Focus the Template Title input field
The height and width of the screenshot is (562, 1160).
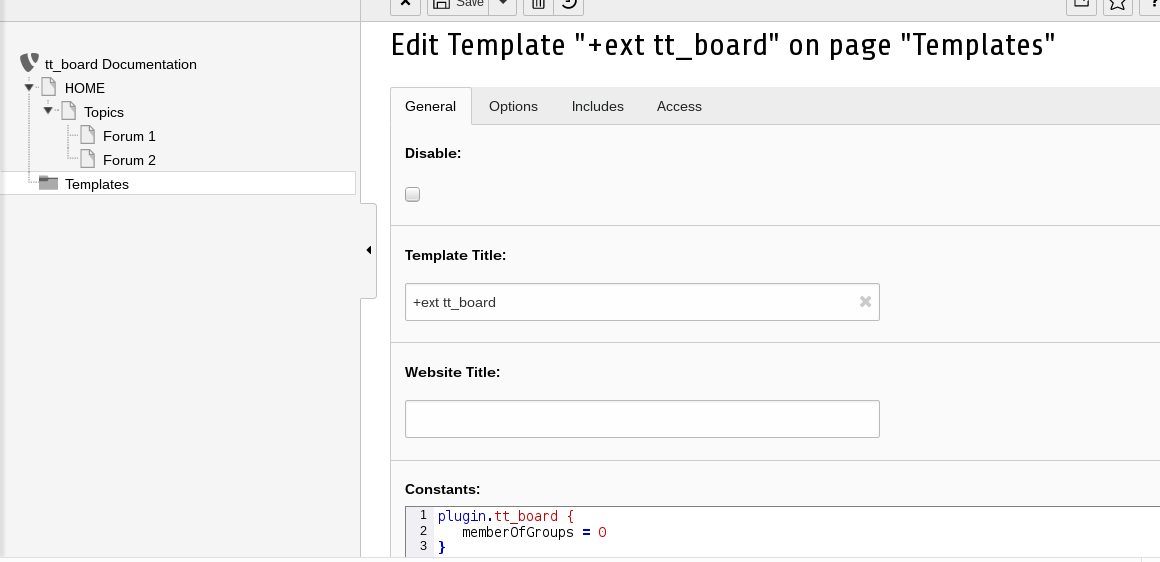point(642,302)
